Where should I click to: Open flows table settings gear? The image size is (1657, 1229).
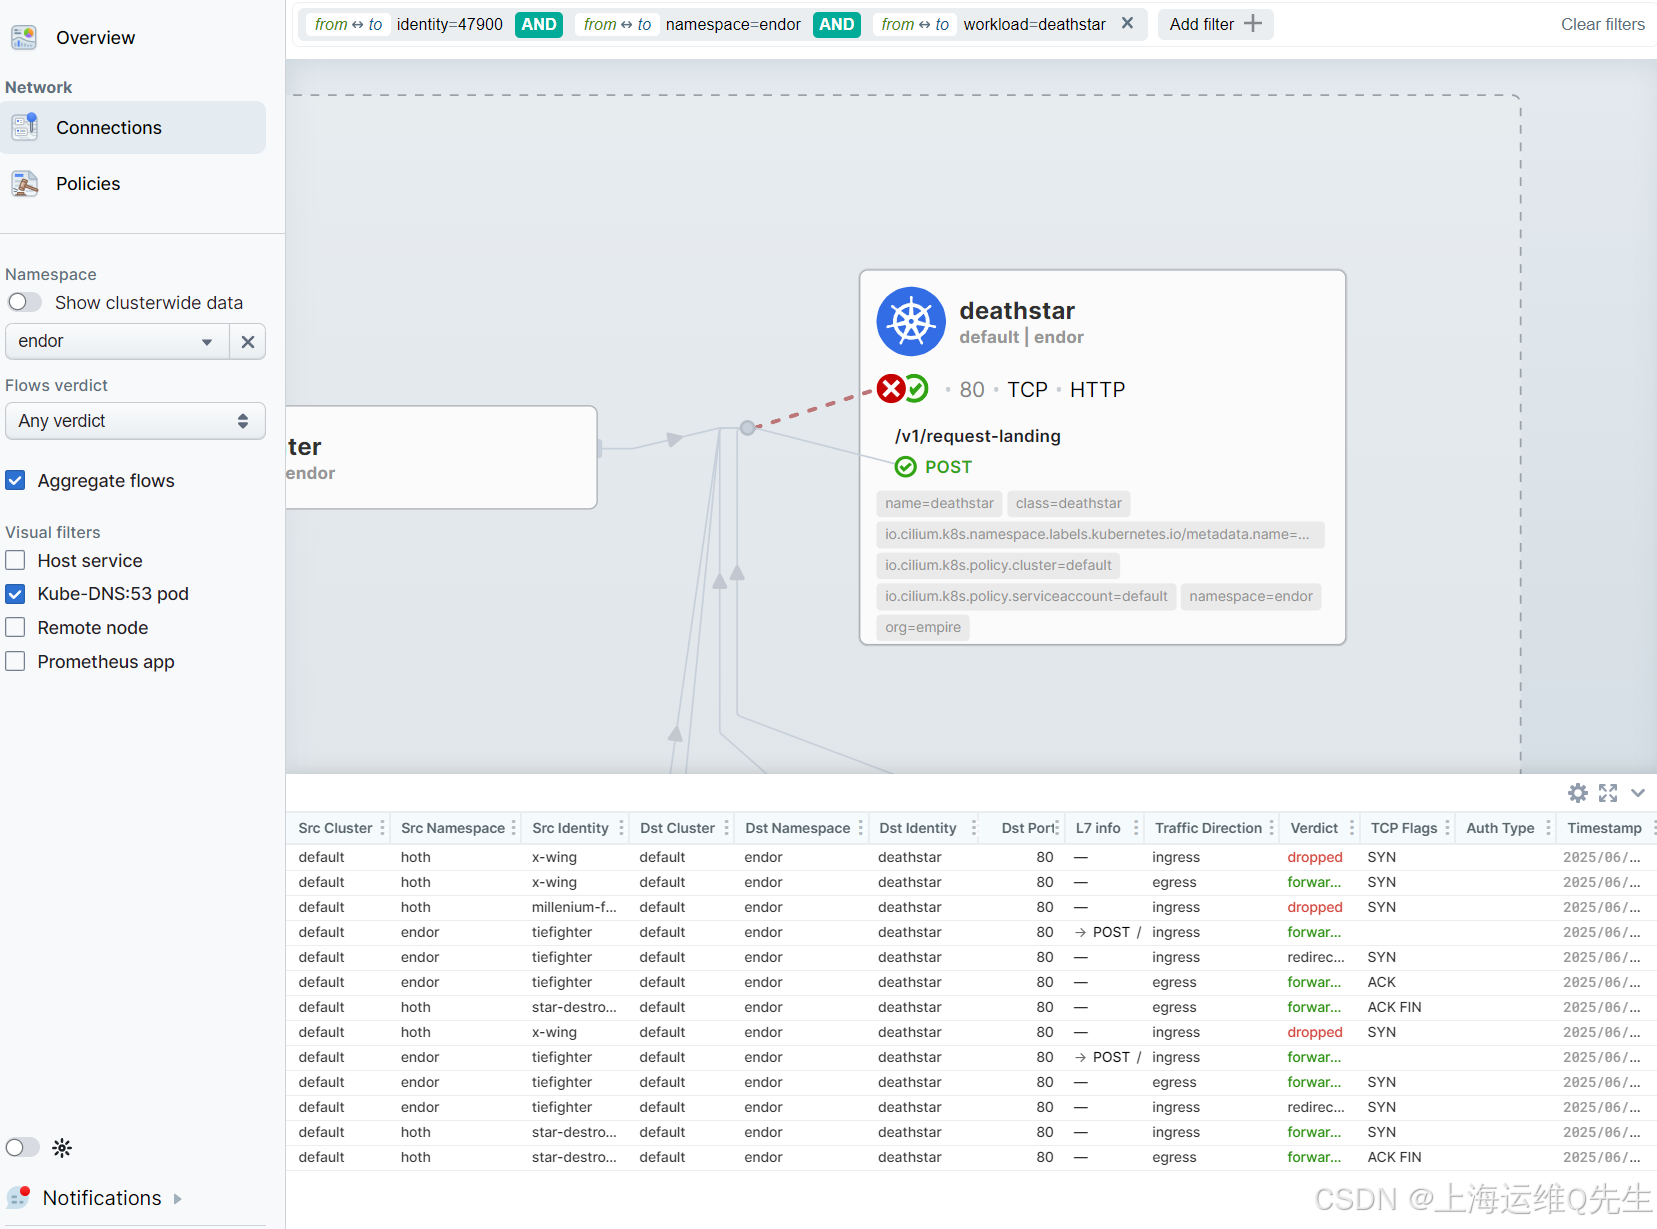click(1578, 793)
